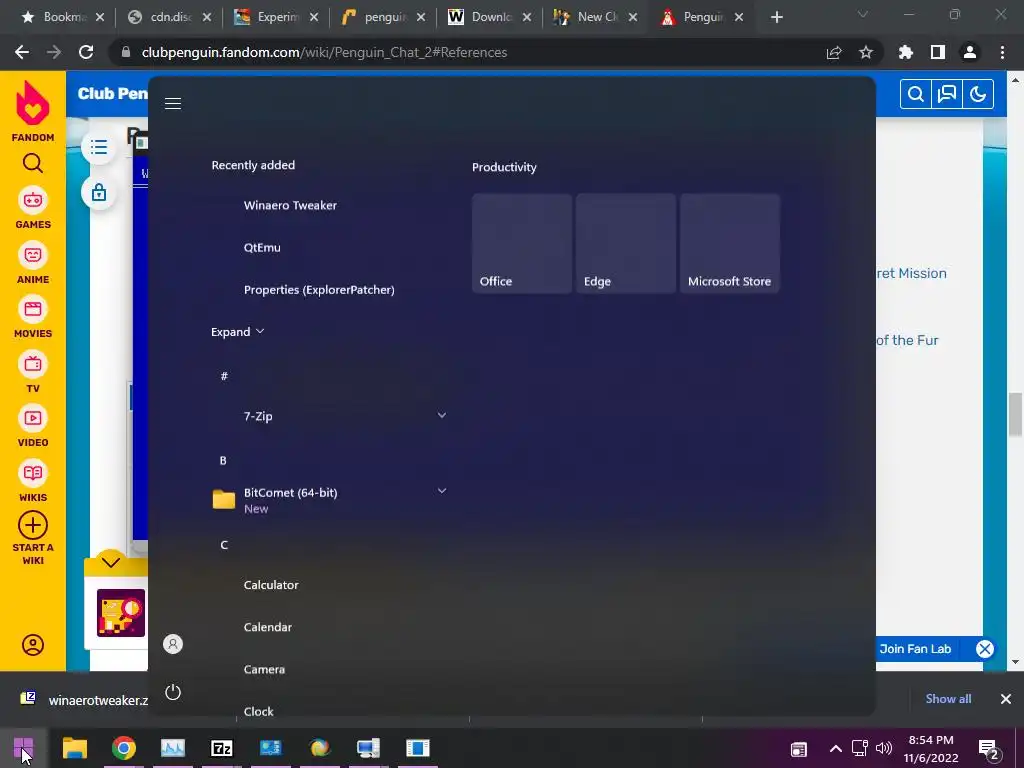1024x768 pixels.
Task: Open Clock from the app list
Action: [x=259, y=711]
